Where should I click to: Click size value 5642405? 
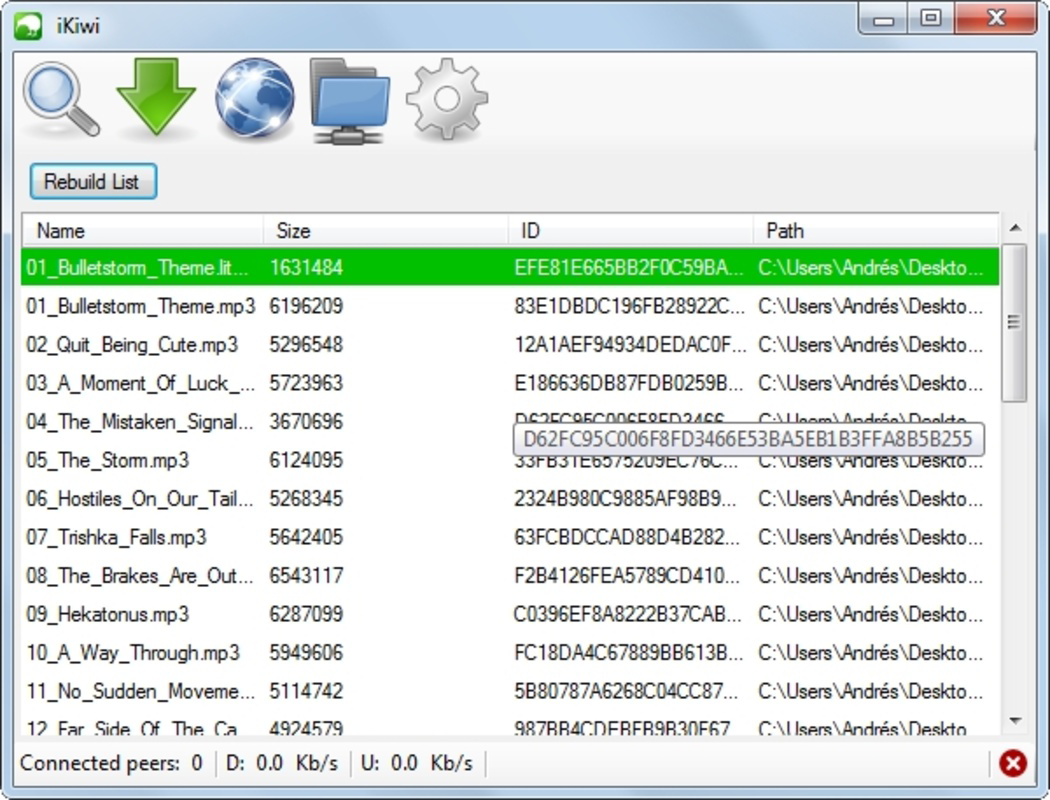point(306,538)
